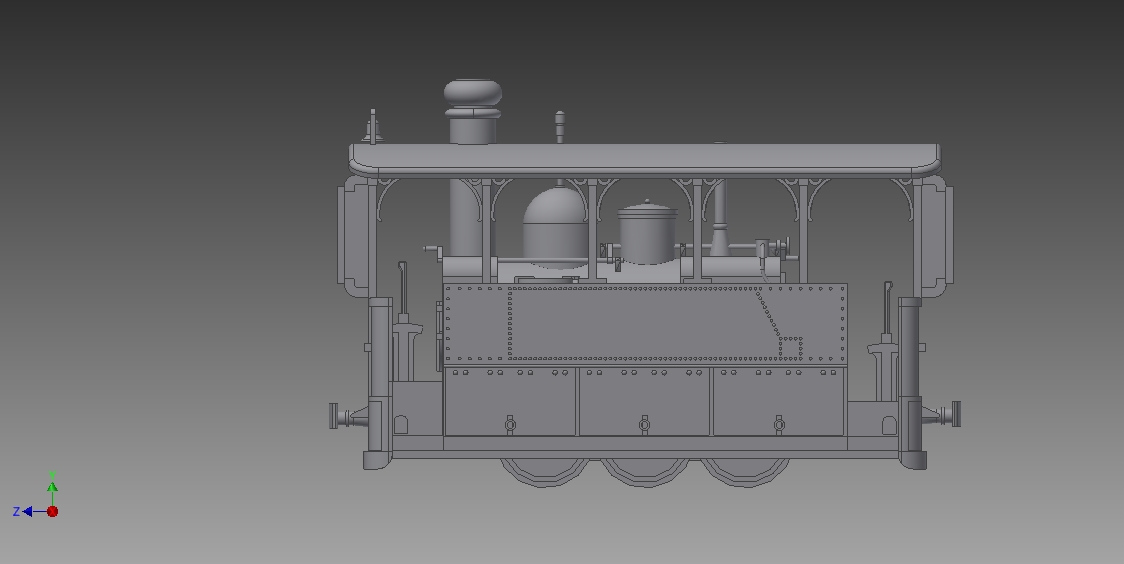Select the right lower skirt panel

coord(779,402)
